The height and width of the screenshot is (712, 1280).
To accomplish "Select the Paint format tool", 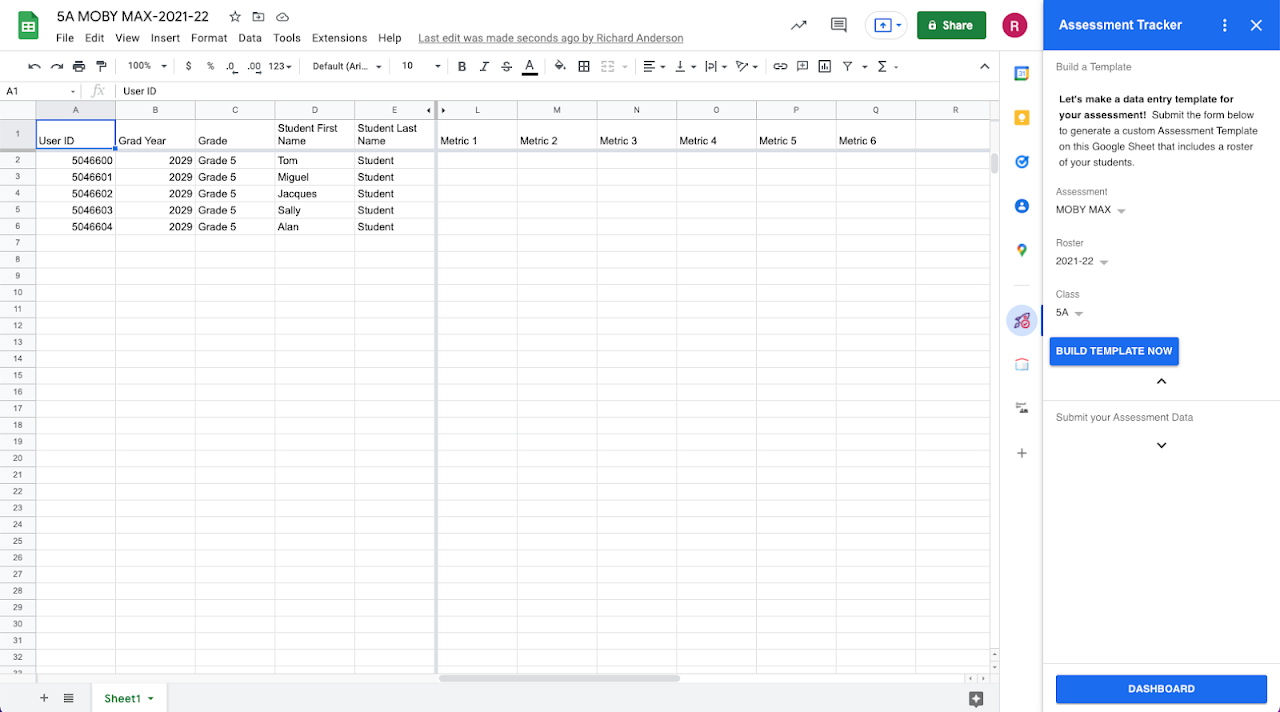I will pyautogui.click(x=101, y=66).
